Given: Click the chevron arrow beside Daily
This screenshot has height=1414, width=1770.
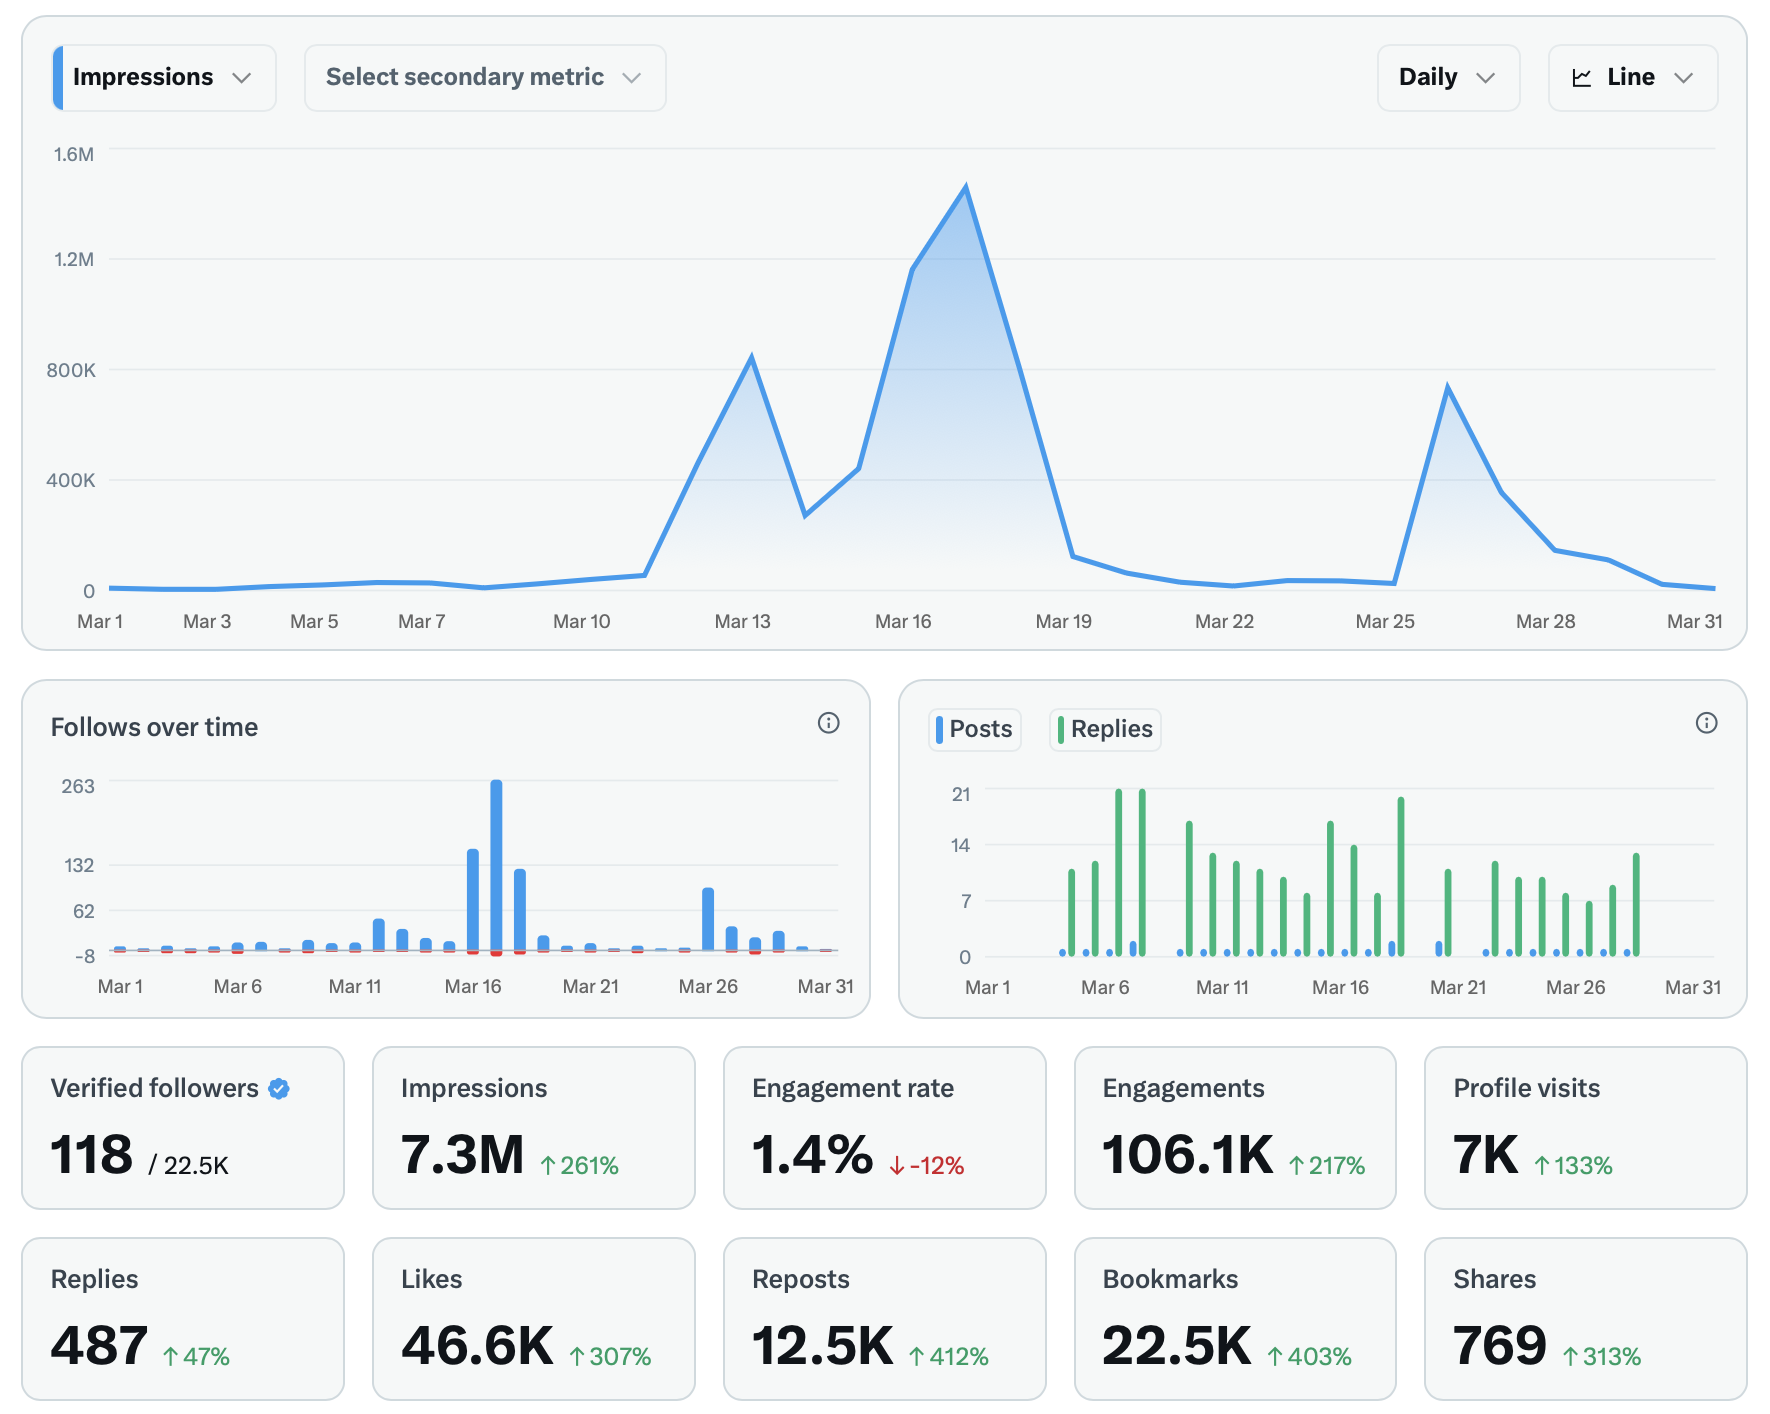Looking at the screenshot, I should click(1486, 78).
